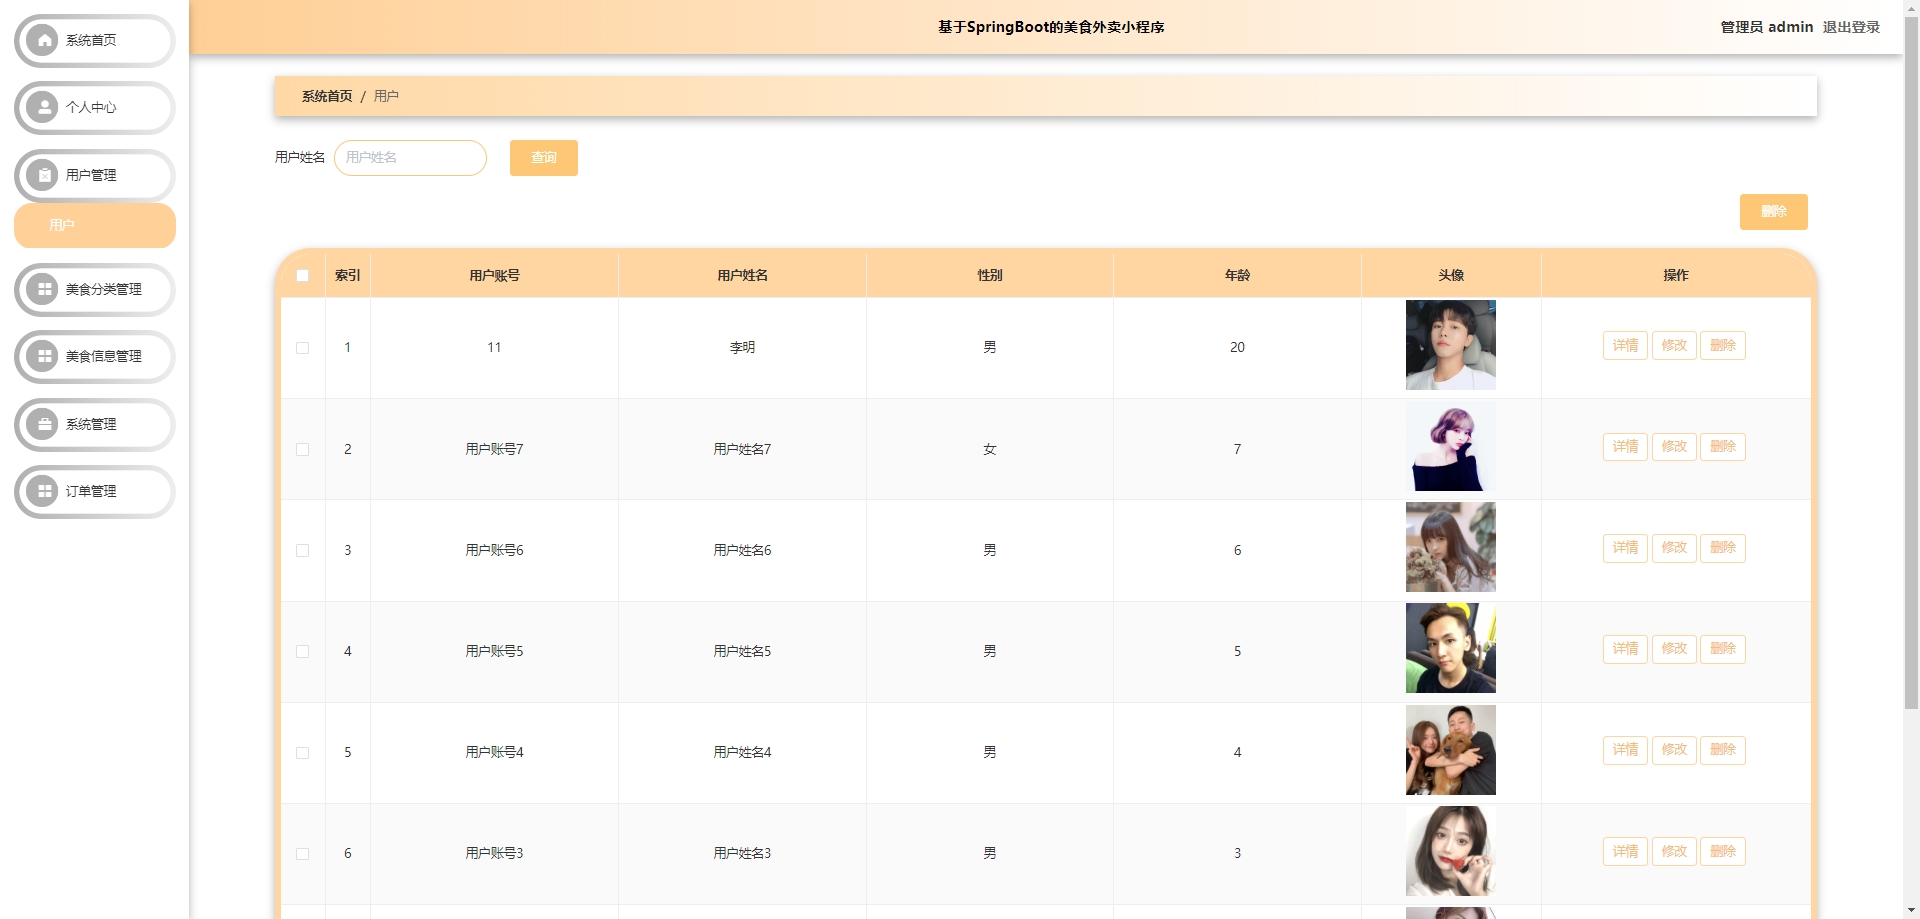This screenshot has width=1920, height=919.
Task: Click the home icon beside 系统首页
Action: pyautogui.click(x=43, y=41)
